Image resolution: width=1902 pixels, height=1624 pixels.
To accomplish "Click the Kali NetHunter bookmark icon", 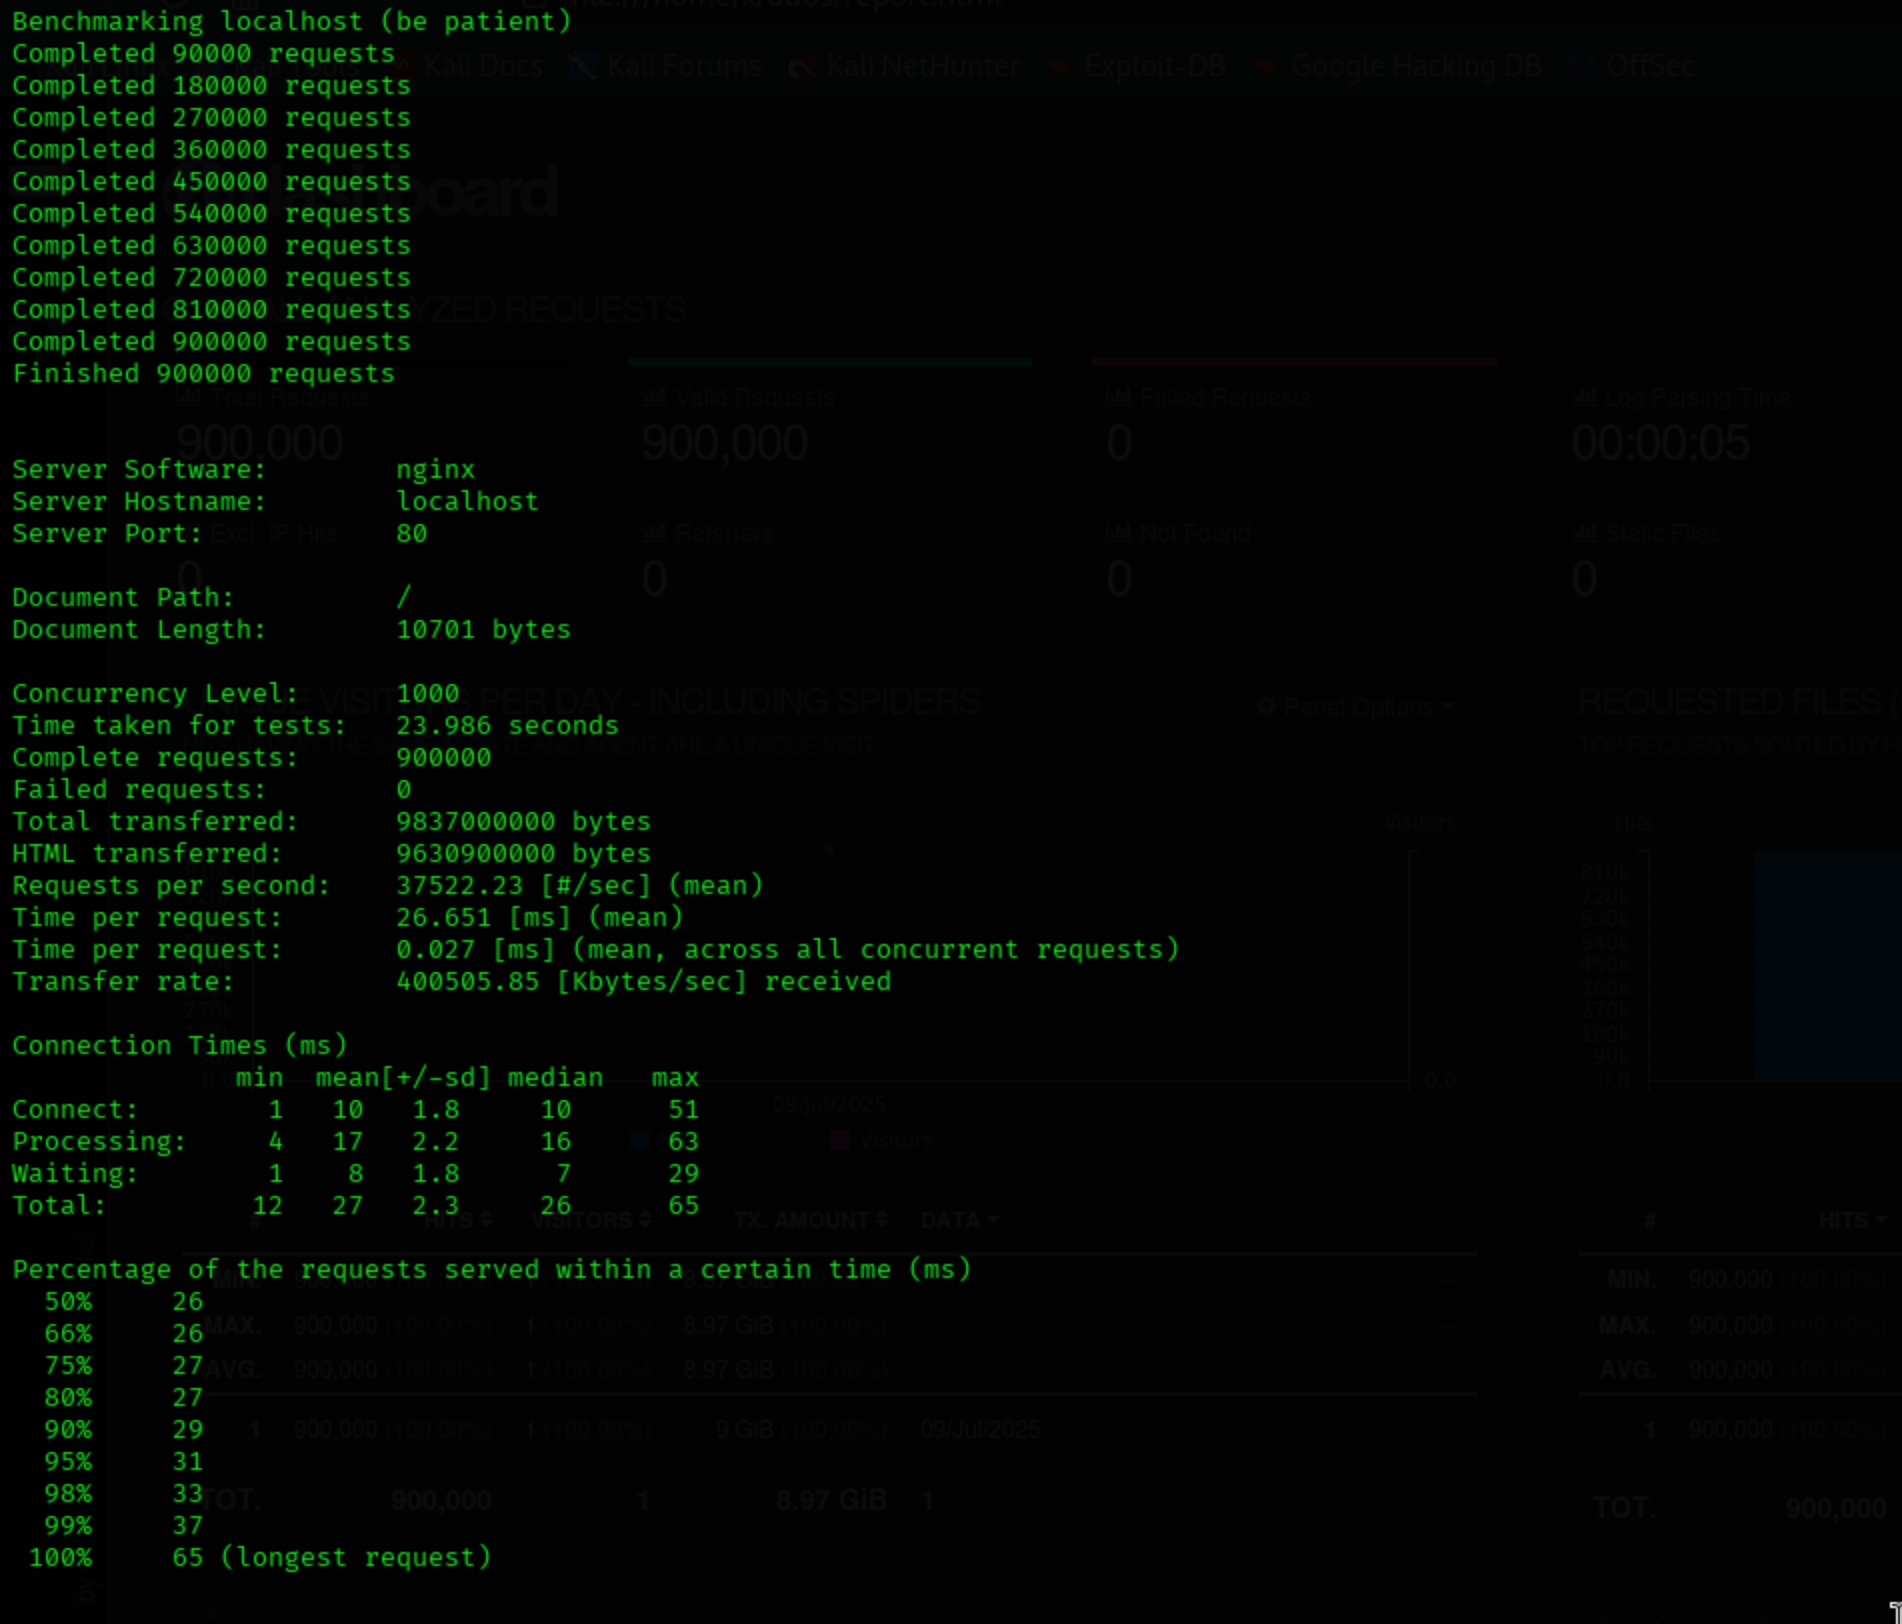I will [x=800, y=67].
